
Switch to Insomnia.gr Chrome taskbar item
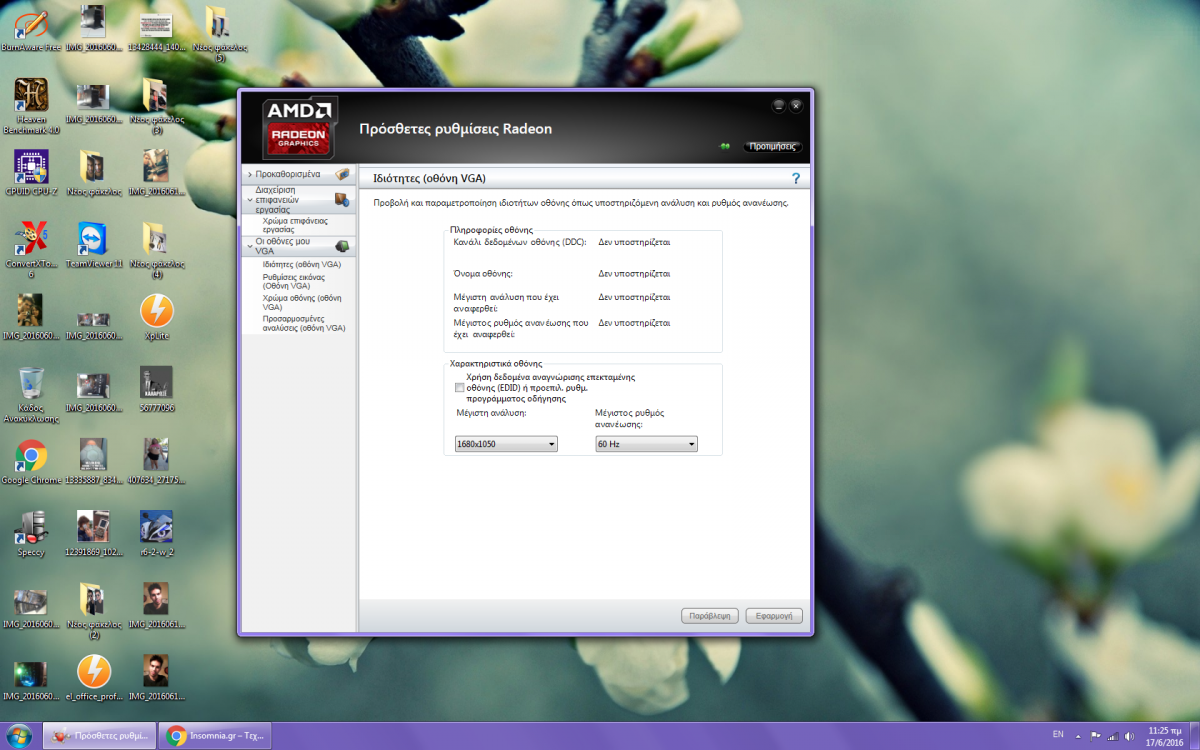point(216,735)
